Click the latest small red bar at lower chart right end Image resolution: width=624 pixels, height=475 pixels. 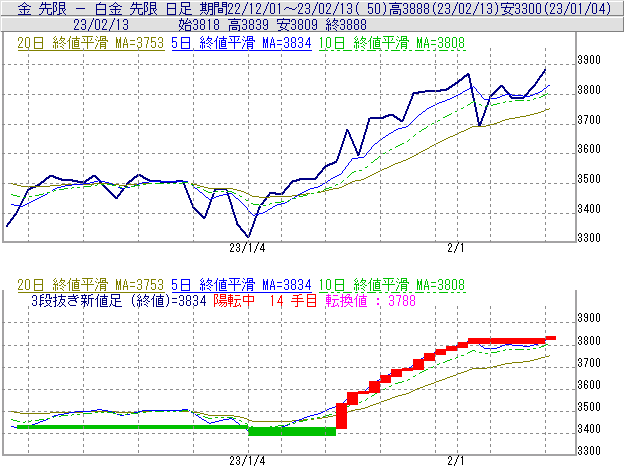pos(551,338)
